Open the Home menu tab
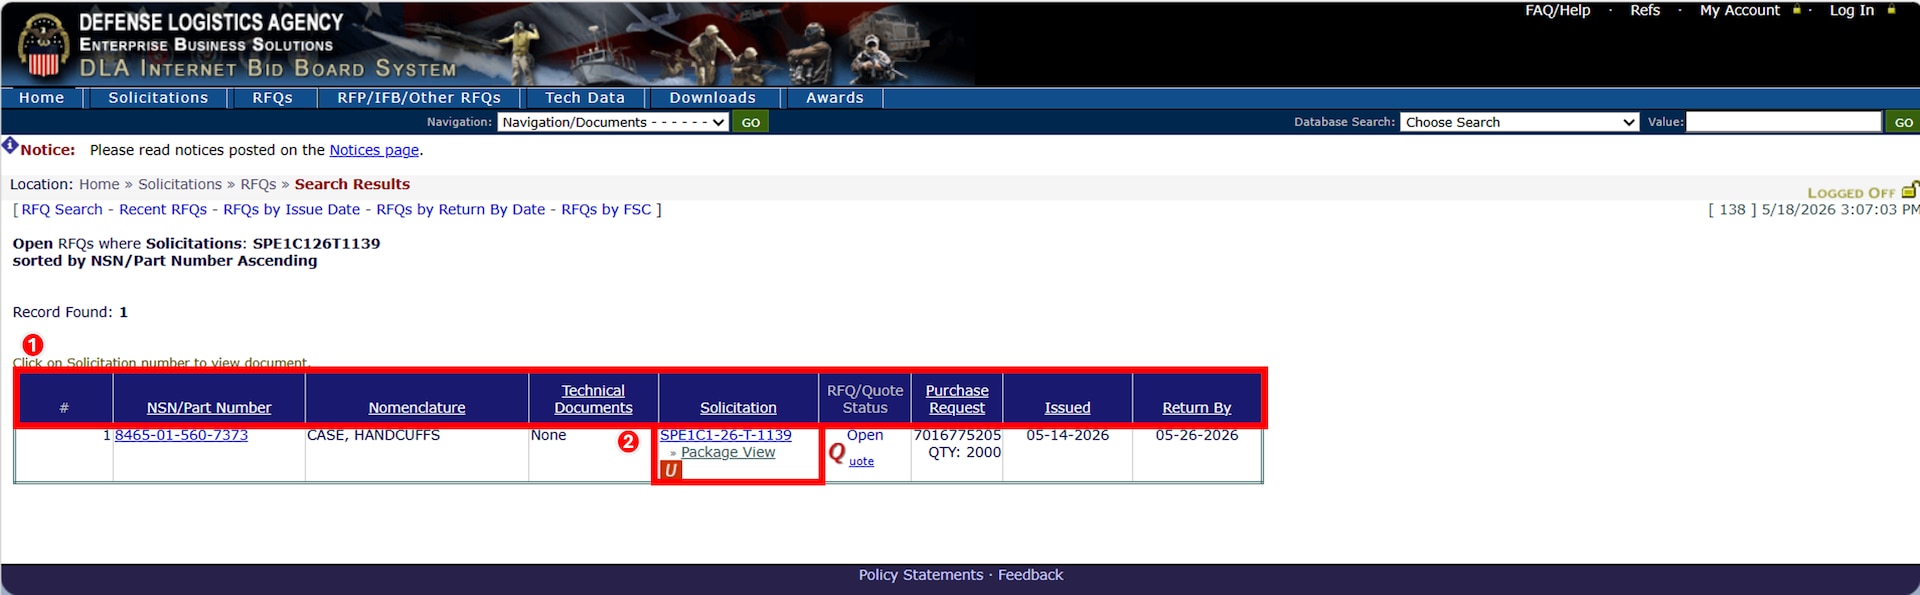The image size is (1920, 595). tap(42, 98)
